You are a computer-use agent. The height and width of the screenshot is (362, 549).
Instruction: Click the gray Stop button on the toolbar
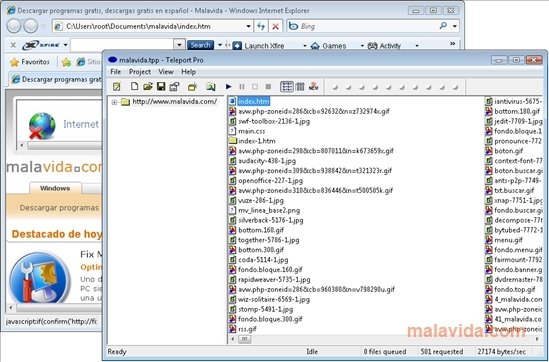click(268, 86)
